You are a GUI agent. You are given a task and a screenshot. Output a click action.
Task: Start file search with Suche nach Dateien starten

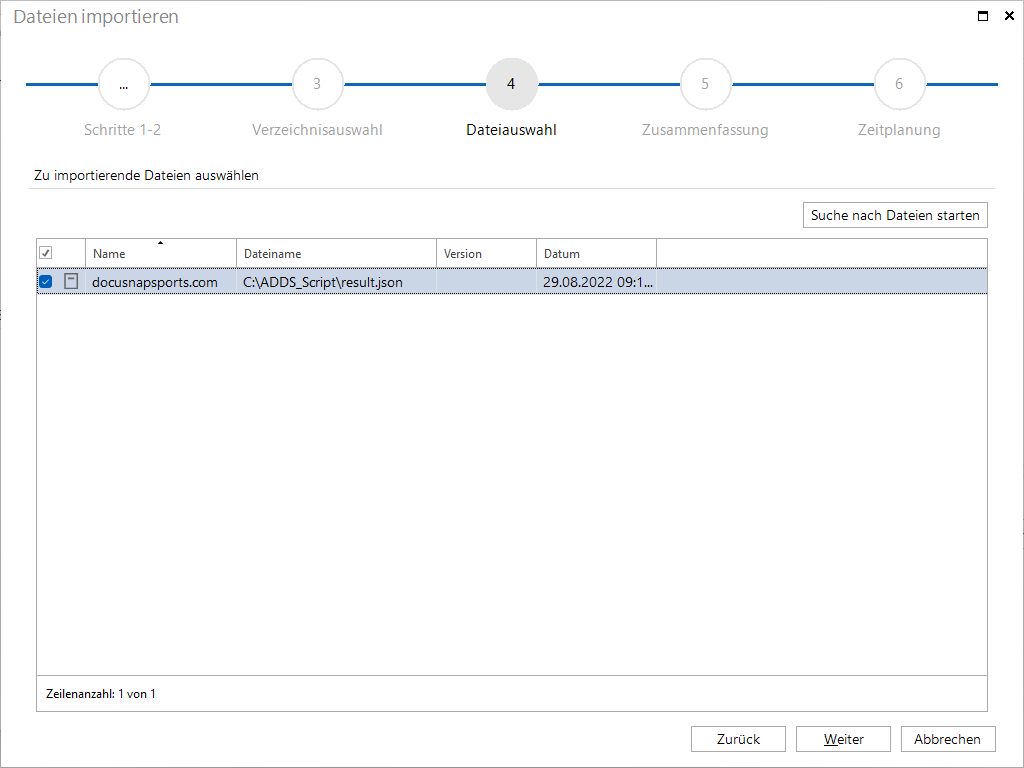coord(895,215)
